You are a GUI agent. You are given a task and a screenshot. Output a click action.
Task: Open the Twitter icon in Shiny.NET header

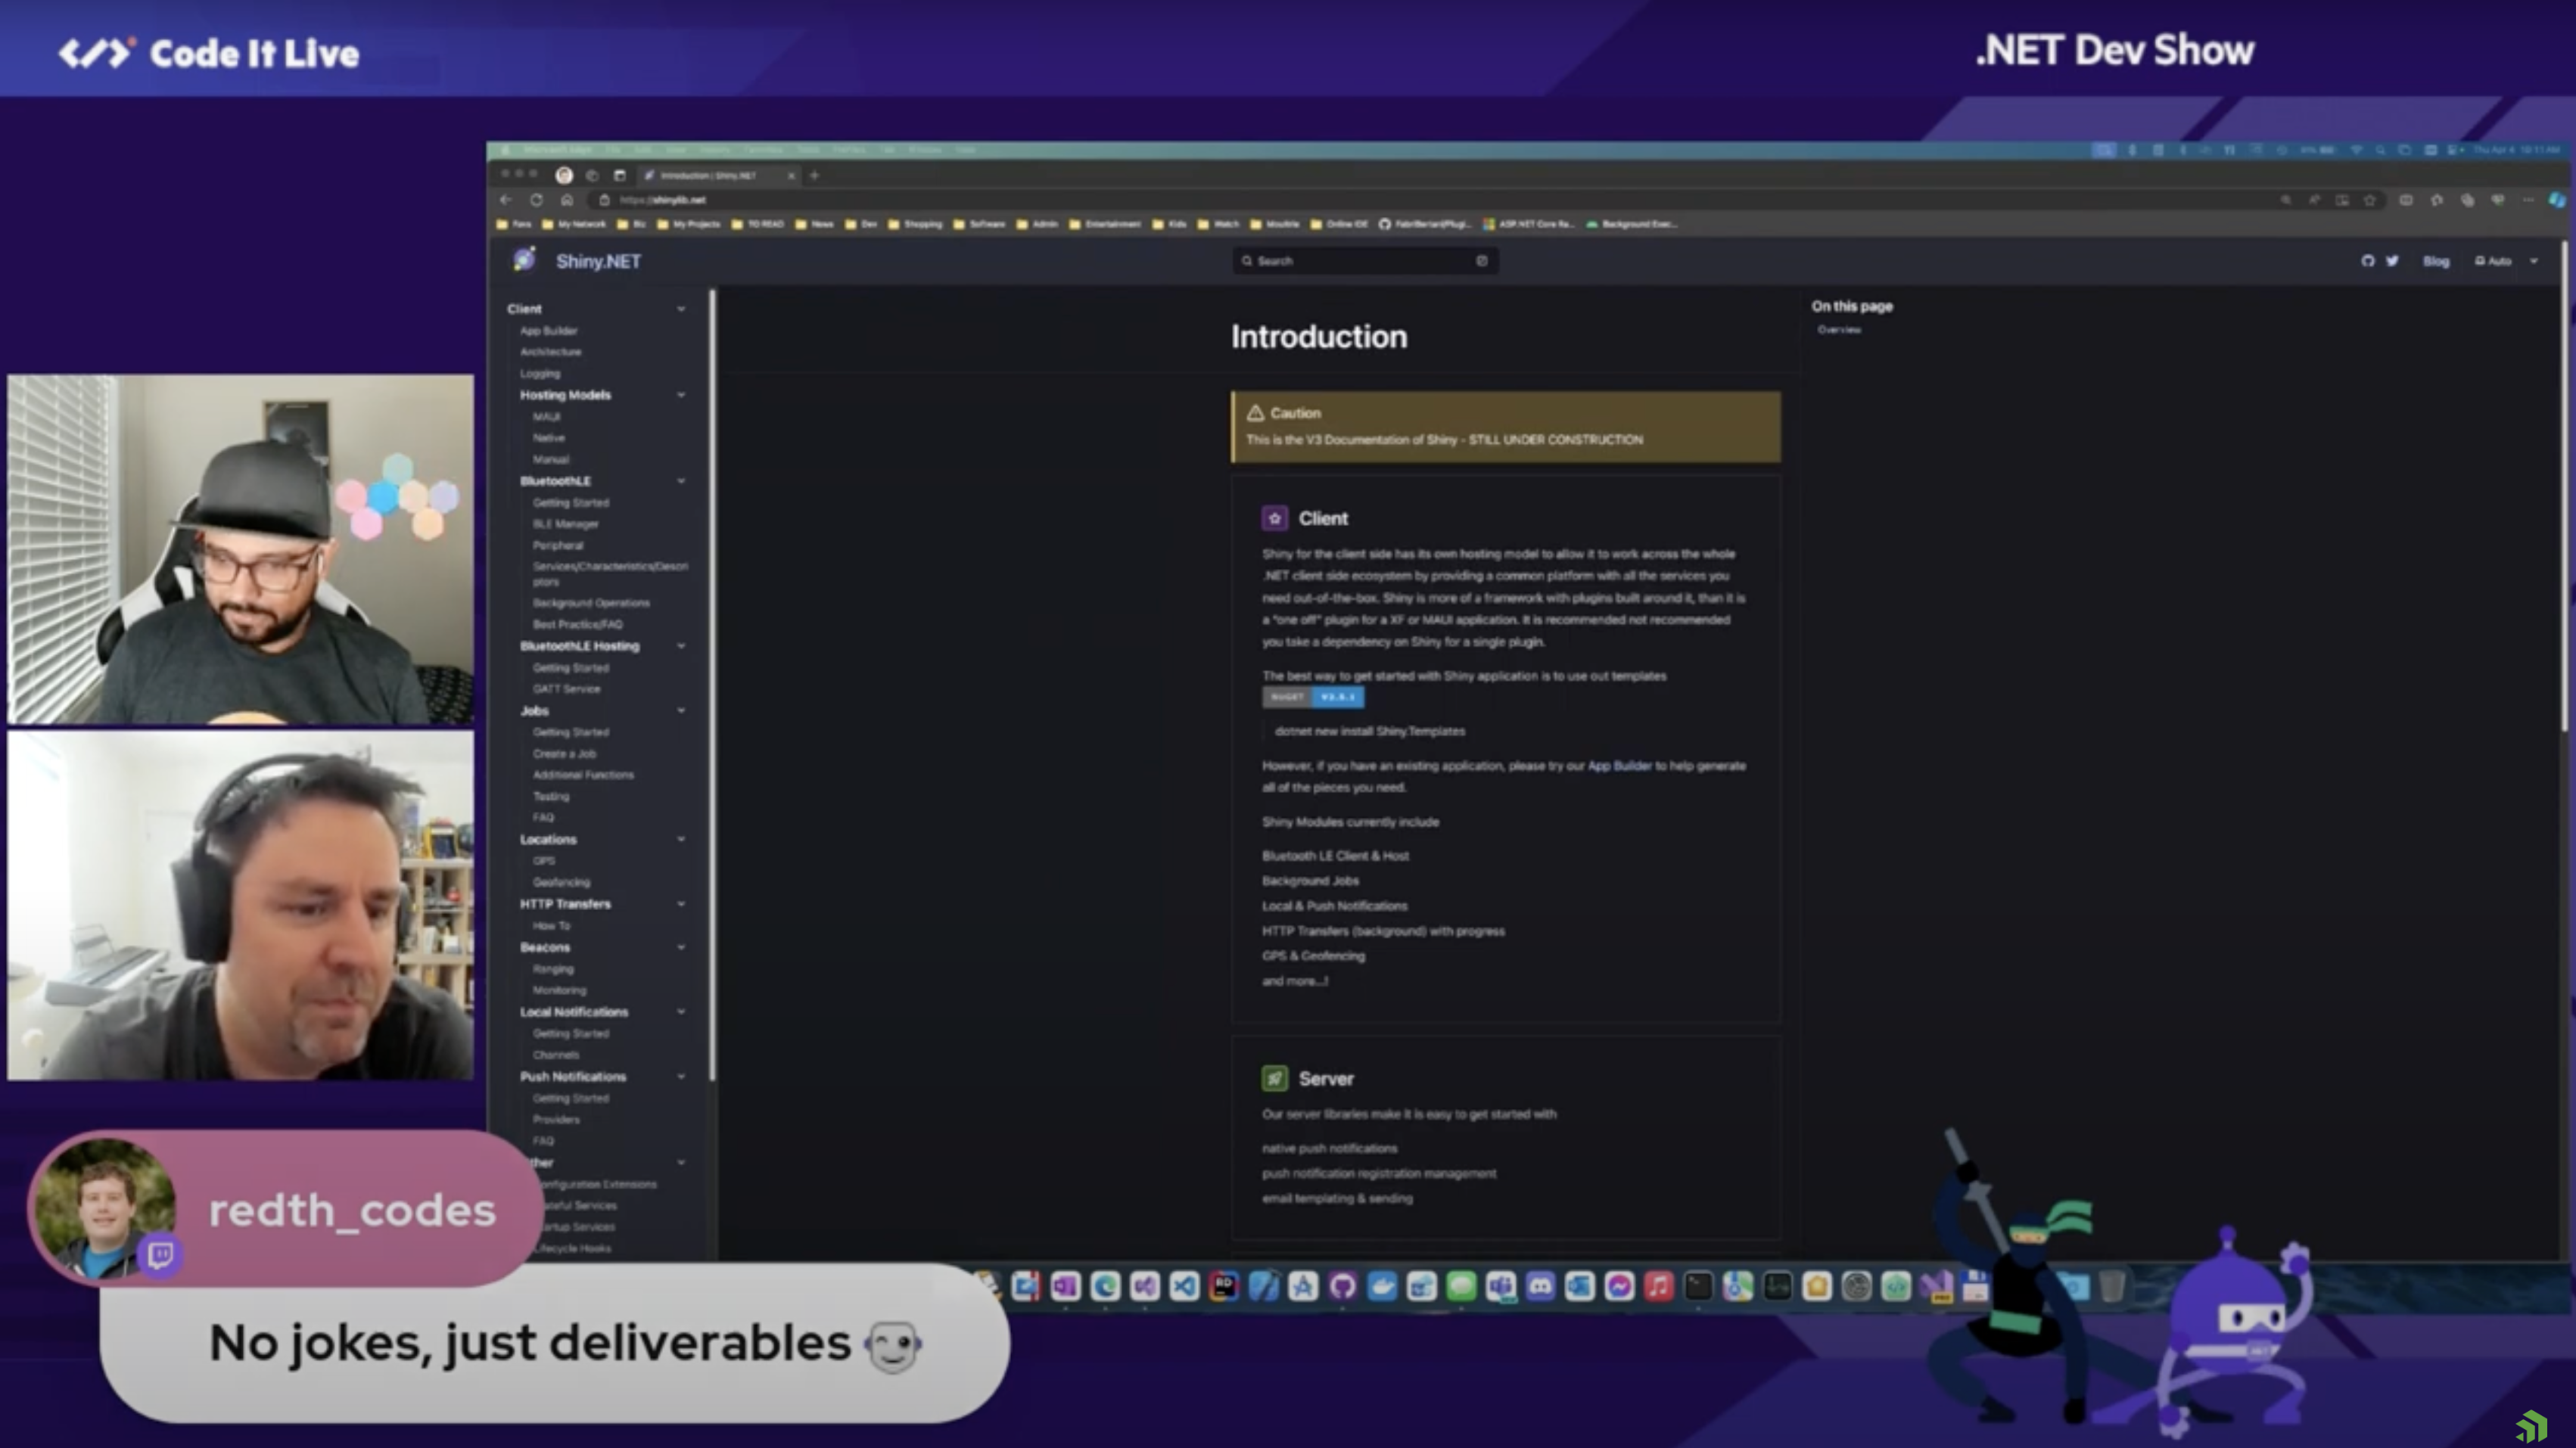2392,261
